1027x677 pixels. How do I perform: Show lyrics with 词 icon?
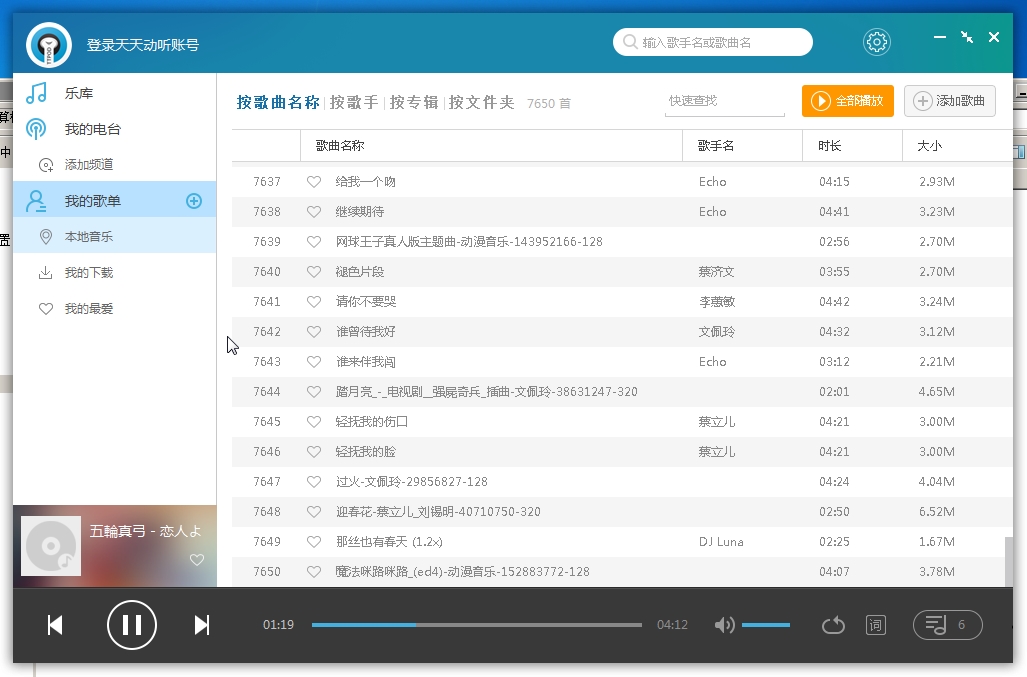coord(876,625)
